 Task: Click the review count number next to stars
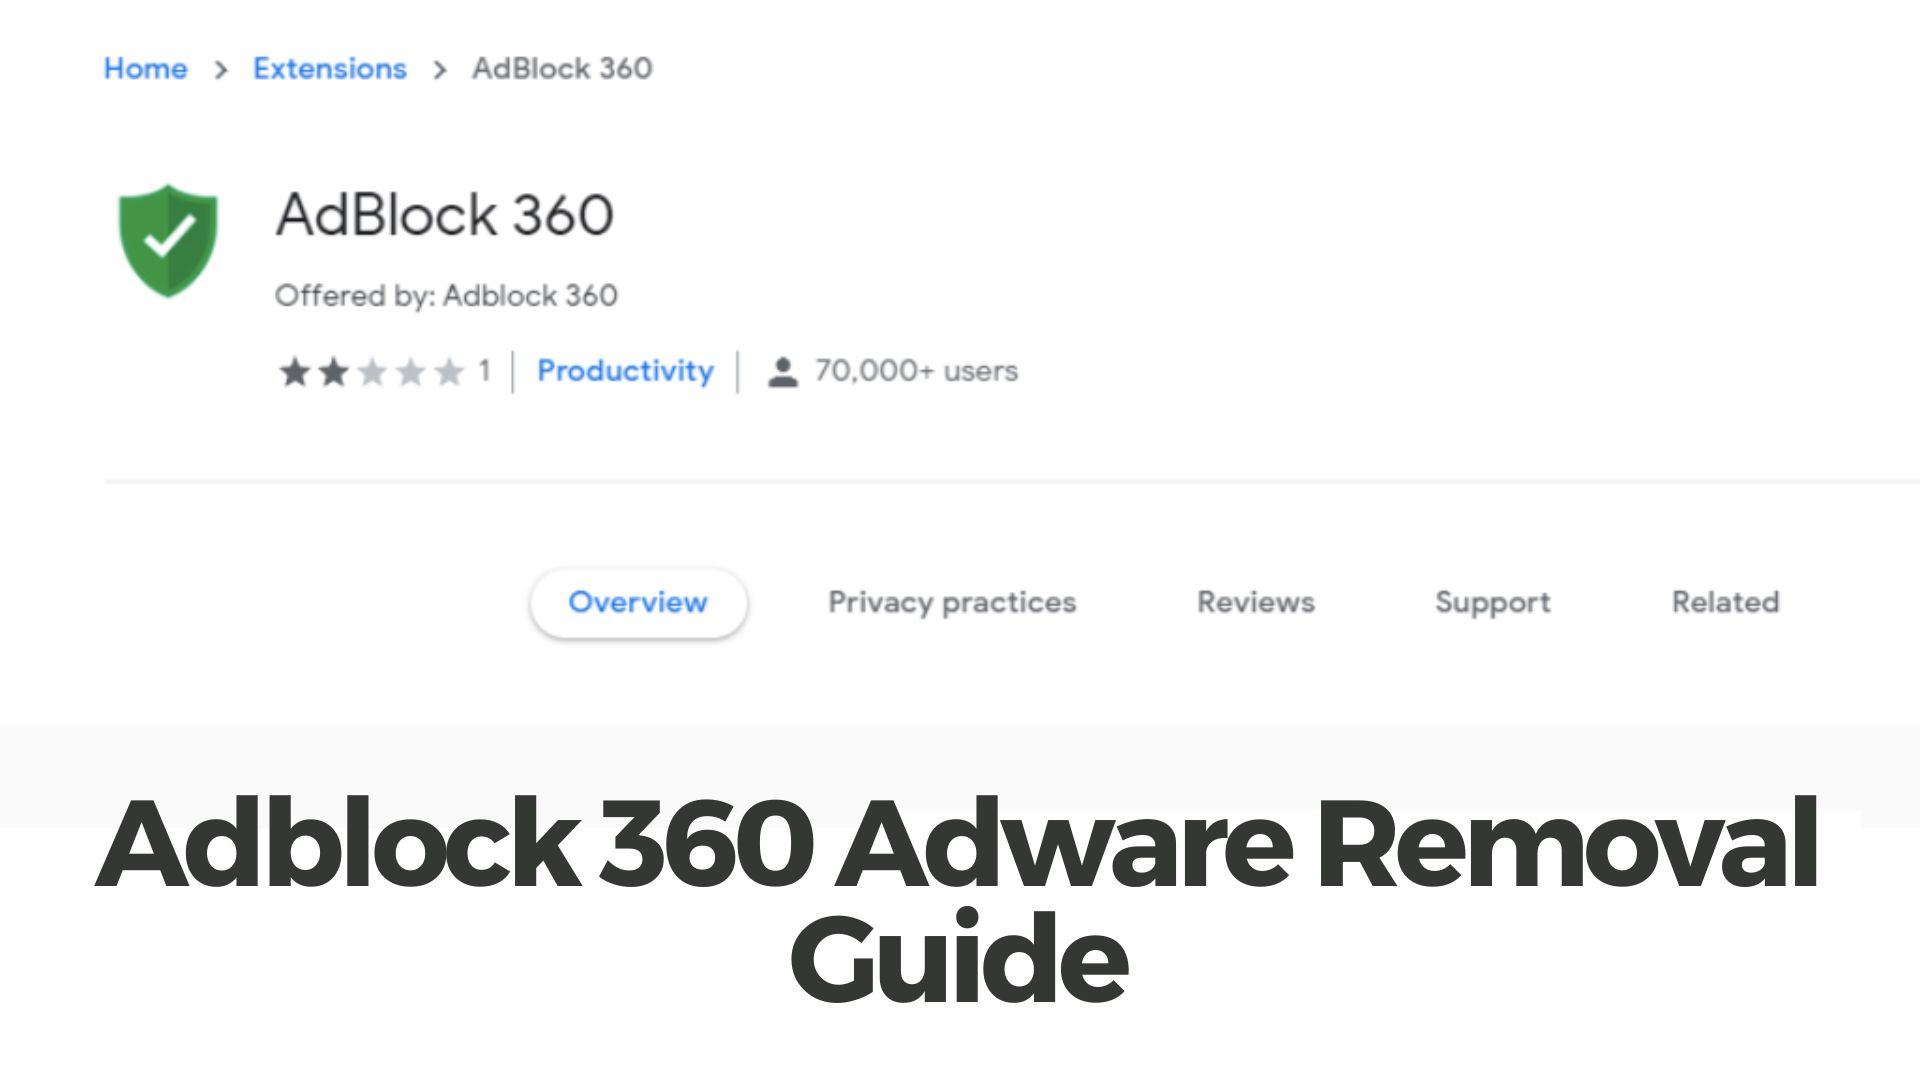point(484,371)
